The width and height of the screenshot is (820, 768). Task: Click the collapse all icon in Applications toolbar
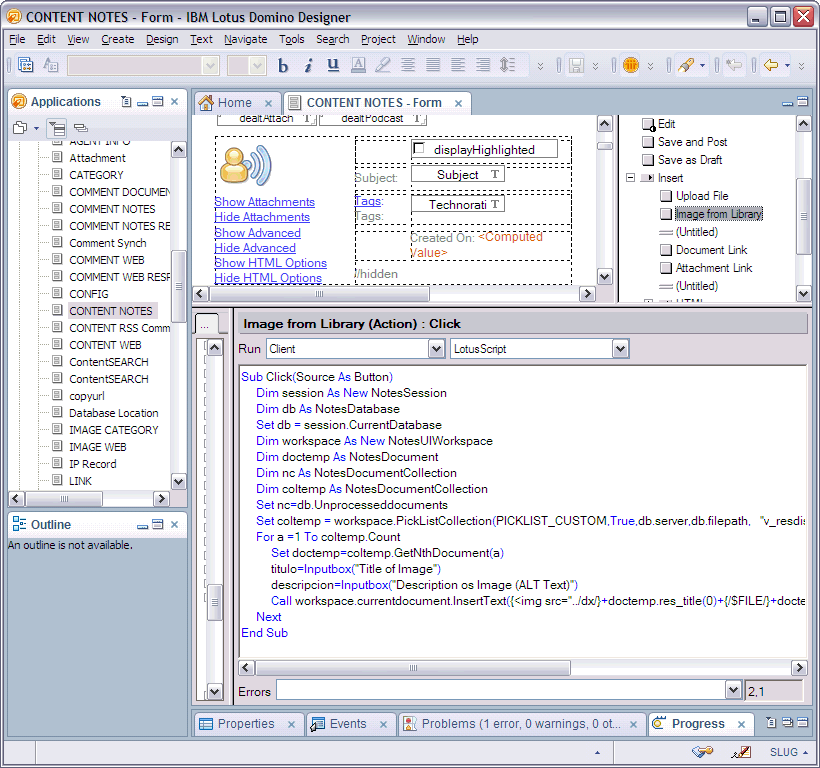[81, 128]
